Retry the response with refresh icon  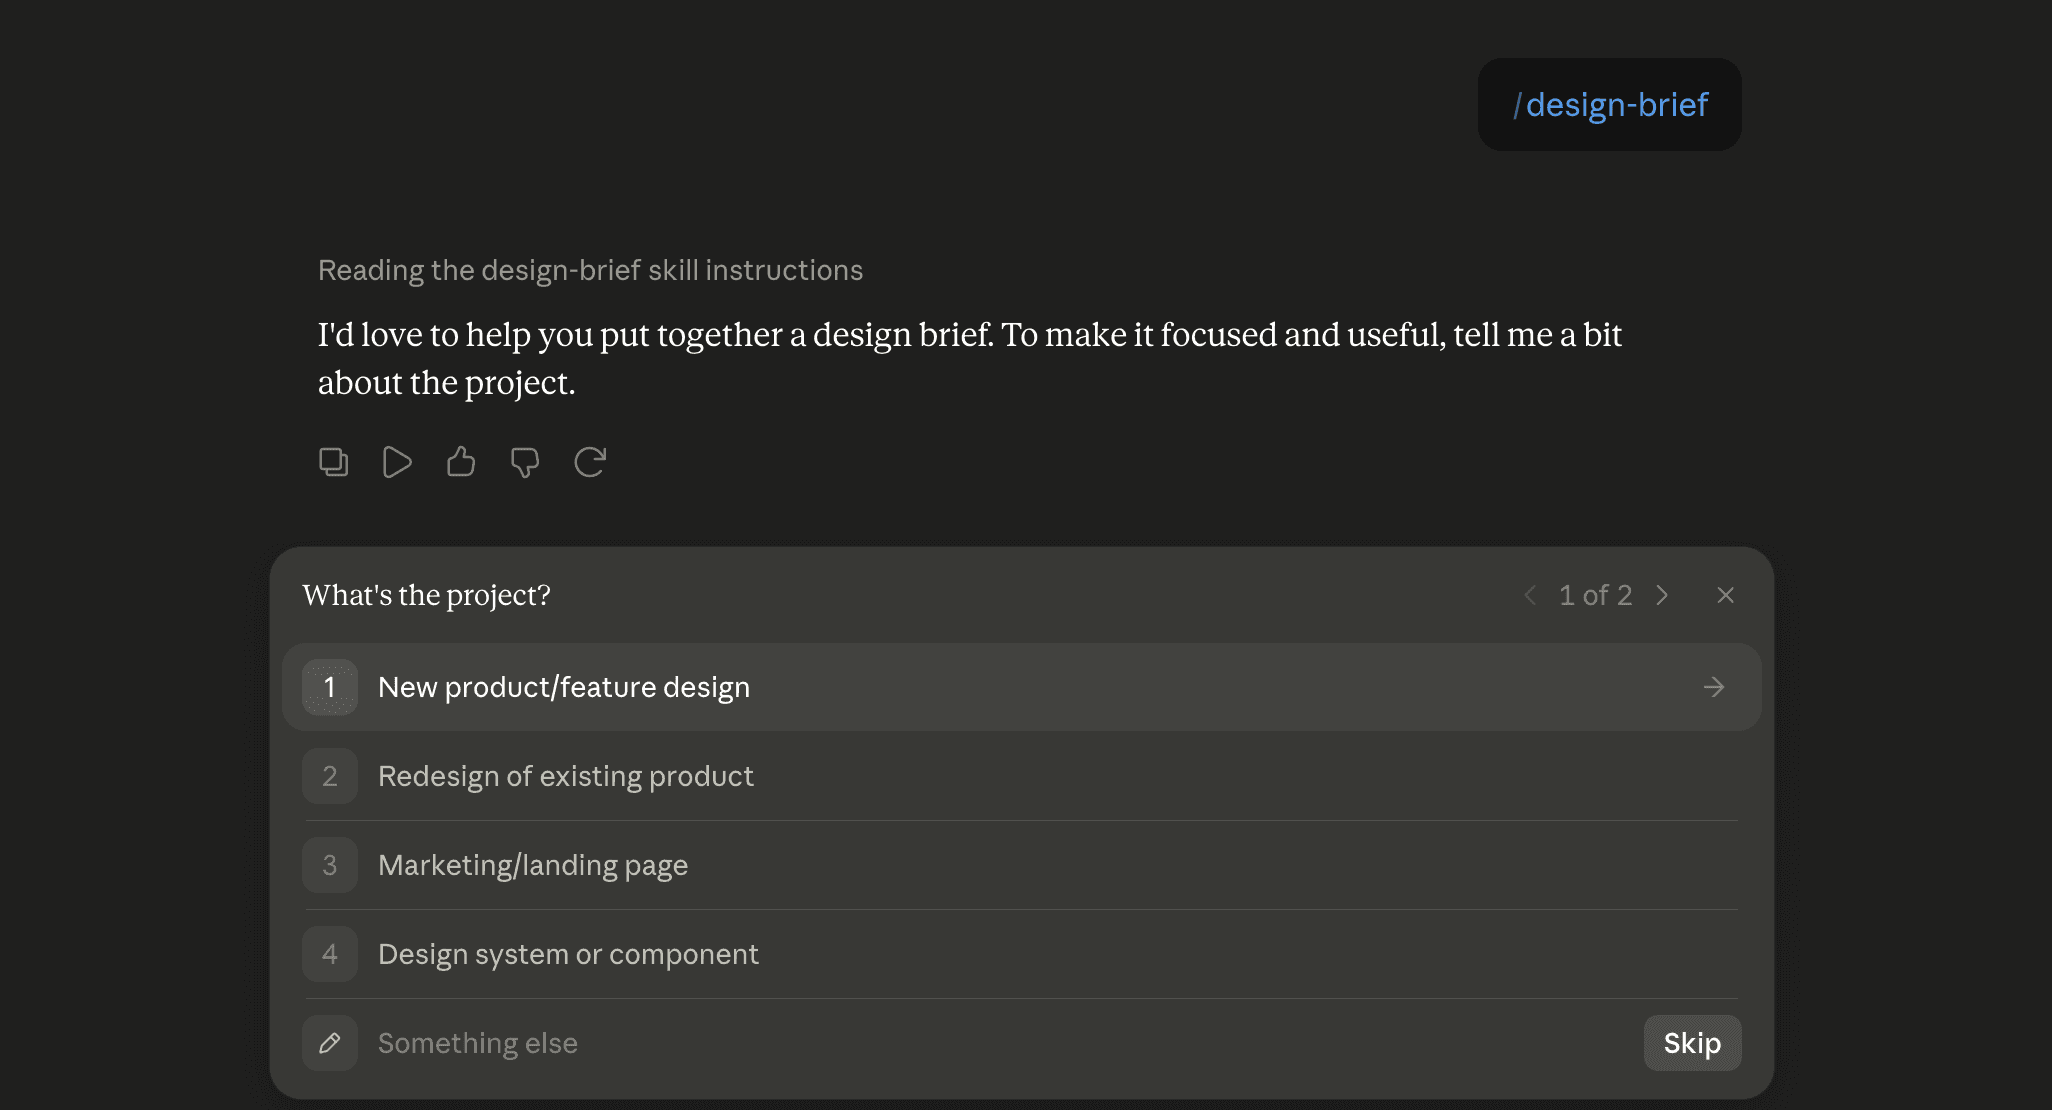(x=590, y=462)
